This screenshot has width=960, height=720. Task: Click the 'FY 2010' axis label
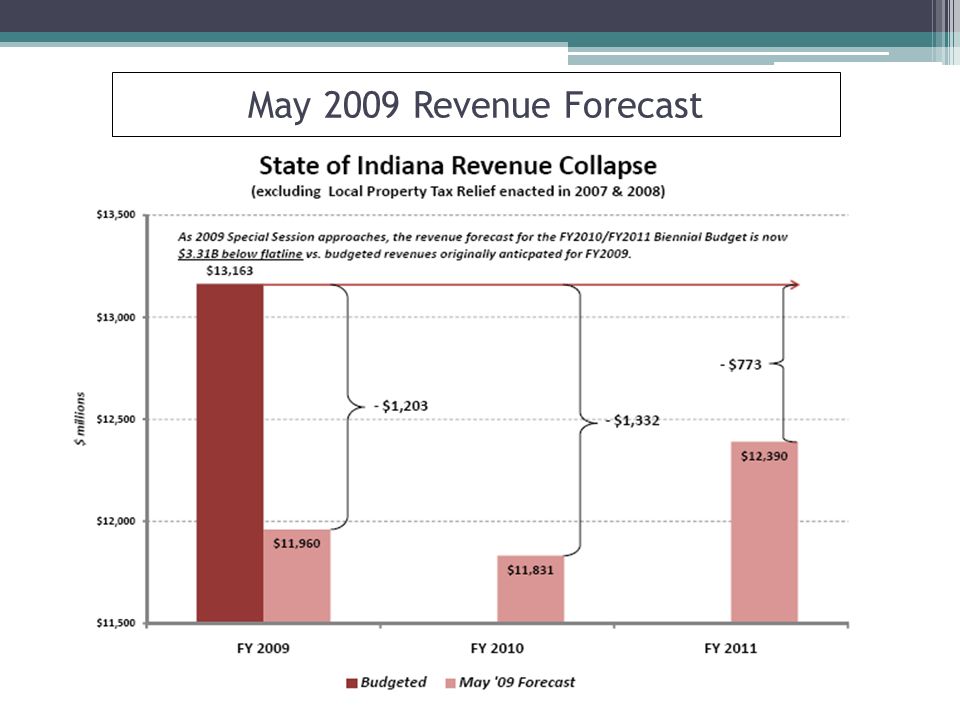[497, 648]
